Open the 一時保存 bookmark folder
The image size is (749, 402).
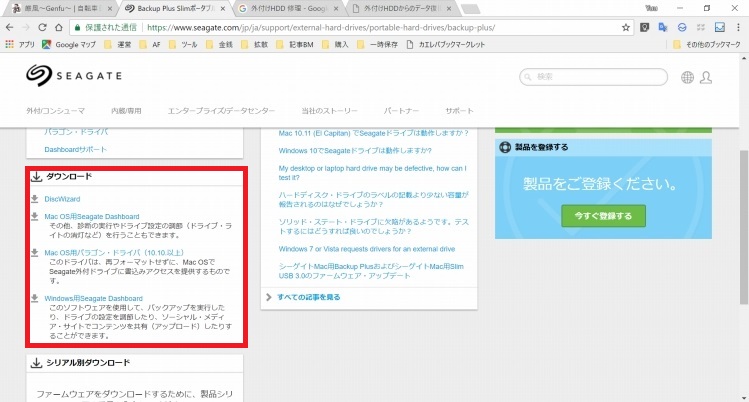point(377,44)
